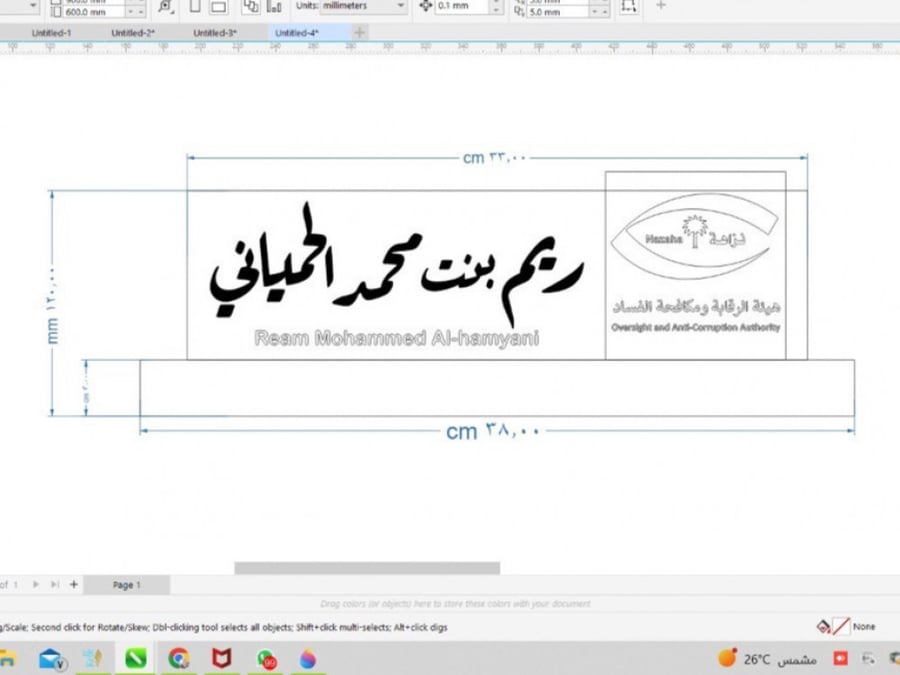
Task: Open CorelDRAW green icon in taskbar
Action: pyautogui.click(x=135, y=659)
